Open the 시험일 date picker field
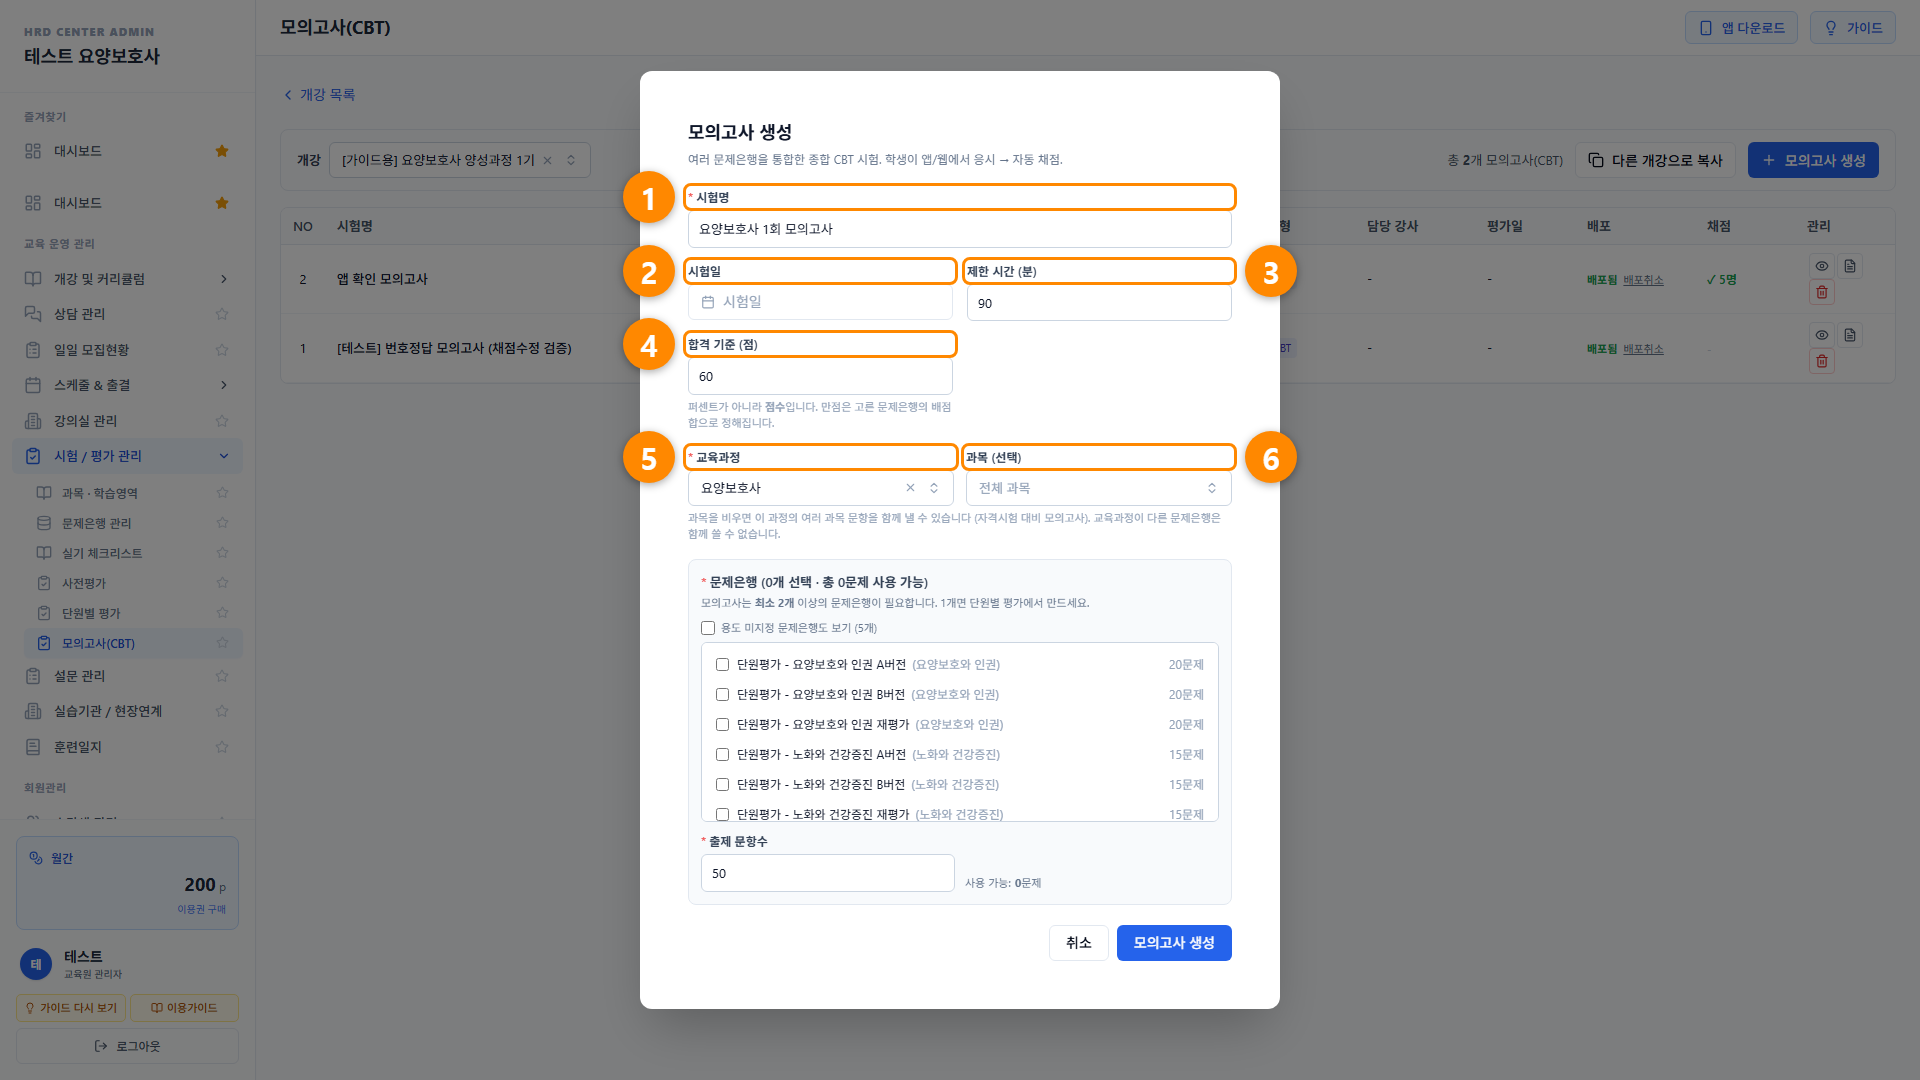The height and width of the screenshot is (1080, 1920). coord(820,302)
